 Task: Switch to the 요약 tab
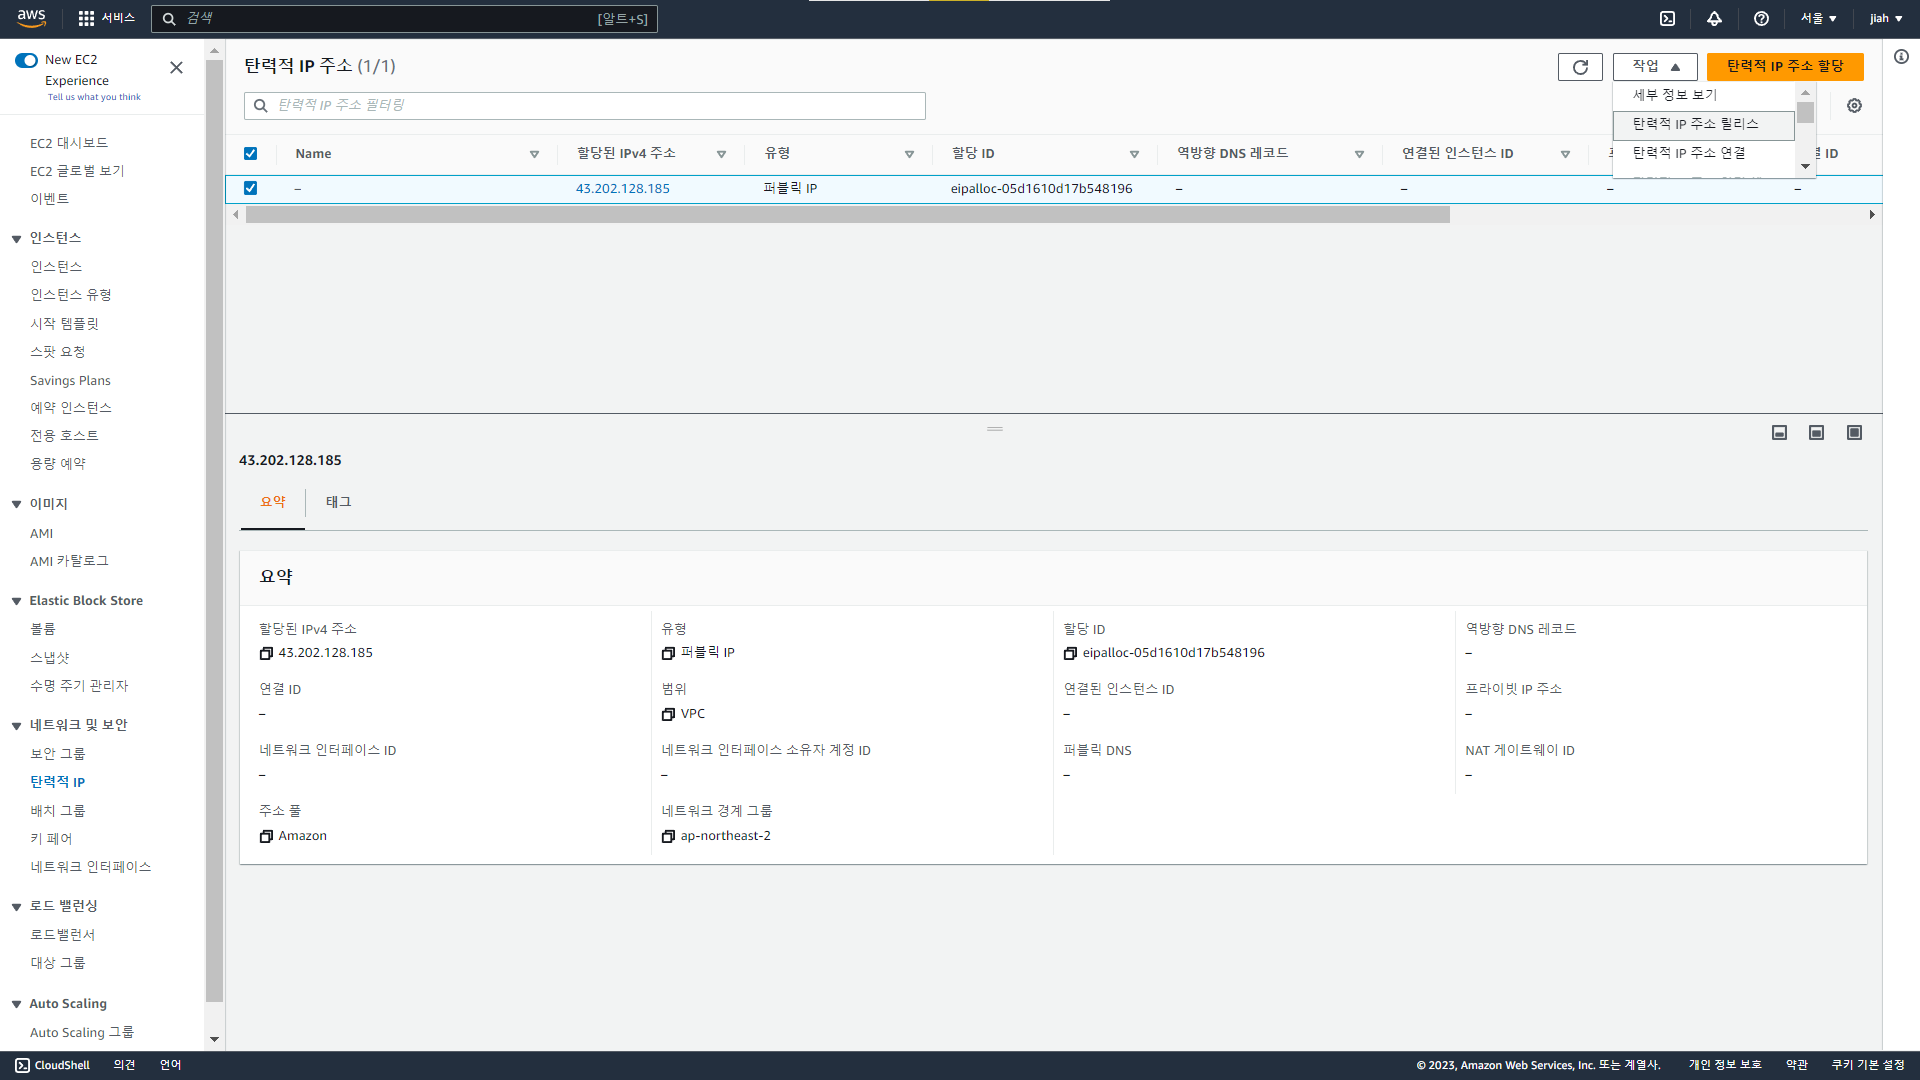273,502
